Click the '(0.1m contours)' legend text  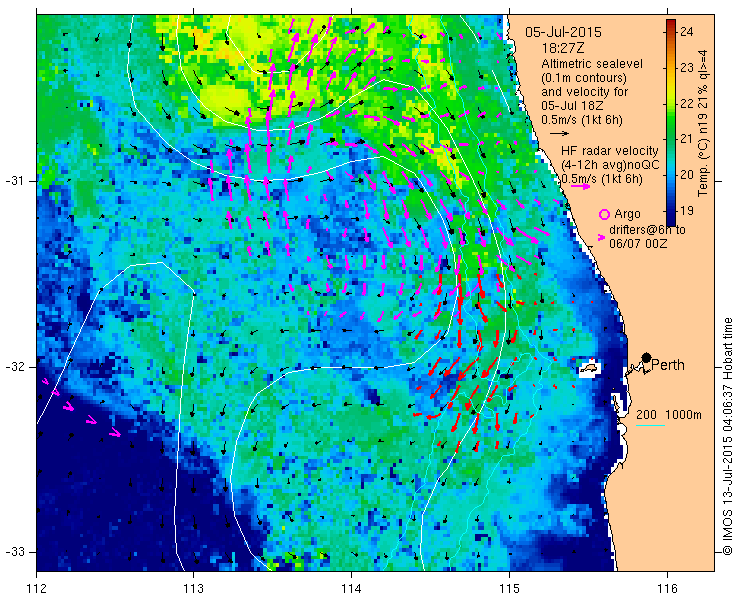click(x=584, y=77)
